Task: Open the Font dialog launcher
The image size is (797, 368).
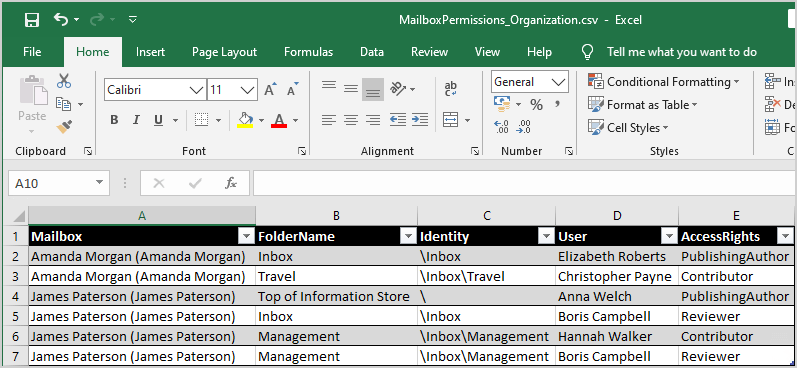Action: (x=302, y=151)
